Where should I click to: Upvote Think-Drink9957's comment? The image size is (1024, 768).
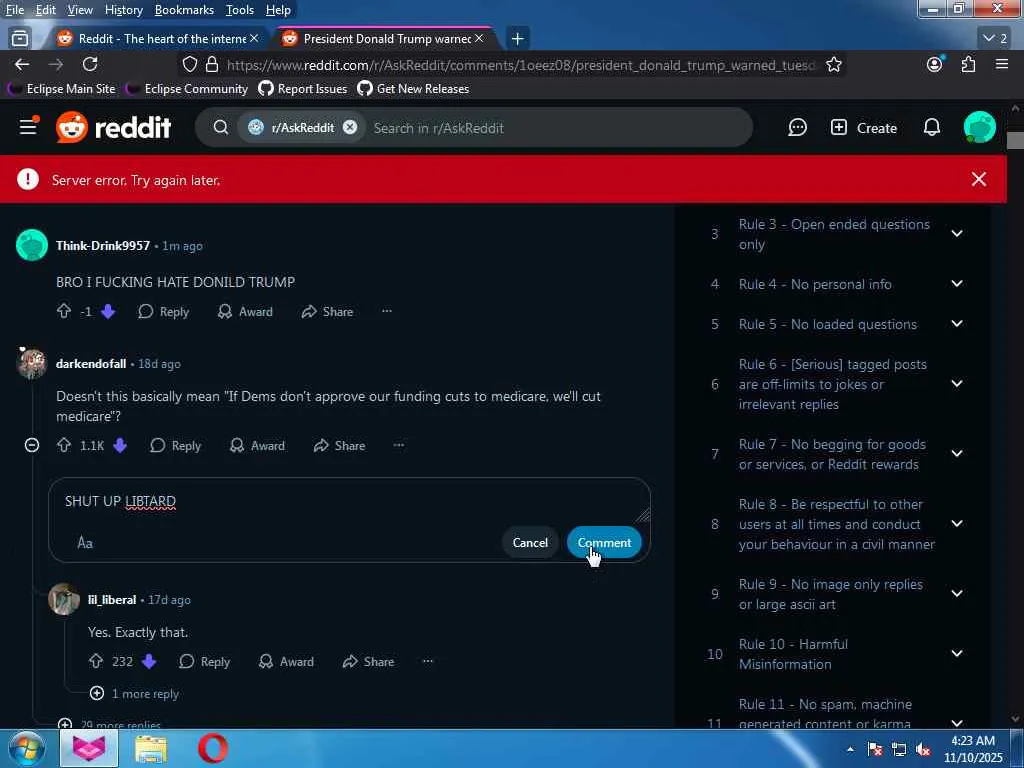coord(64,312)
